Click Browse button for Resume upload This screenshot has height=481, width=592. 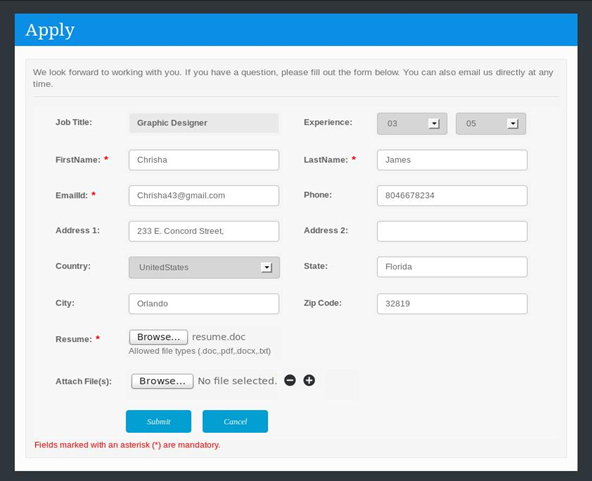[159, 337]
